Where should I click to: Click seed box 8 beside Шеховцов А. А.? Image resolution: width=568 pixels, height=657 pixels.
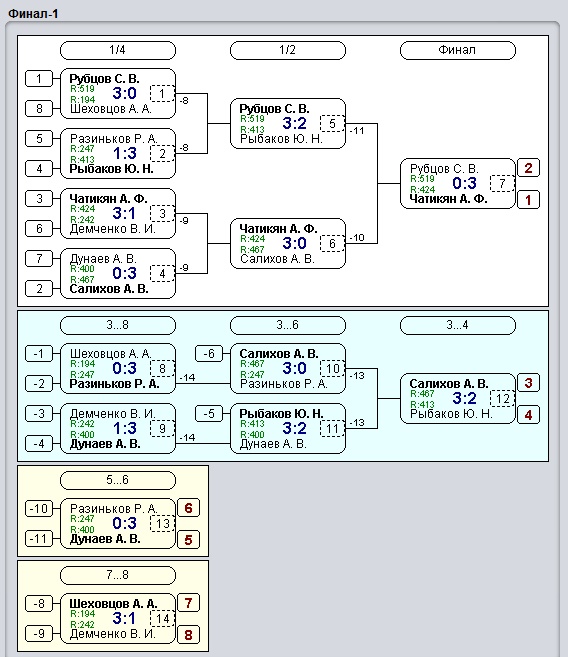39,109
